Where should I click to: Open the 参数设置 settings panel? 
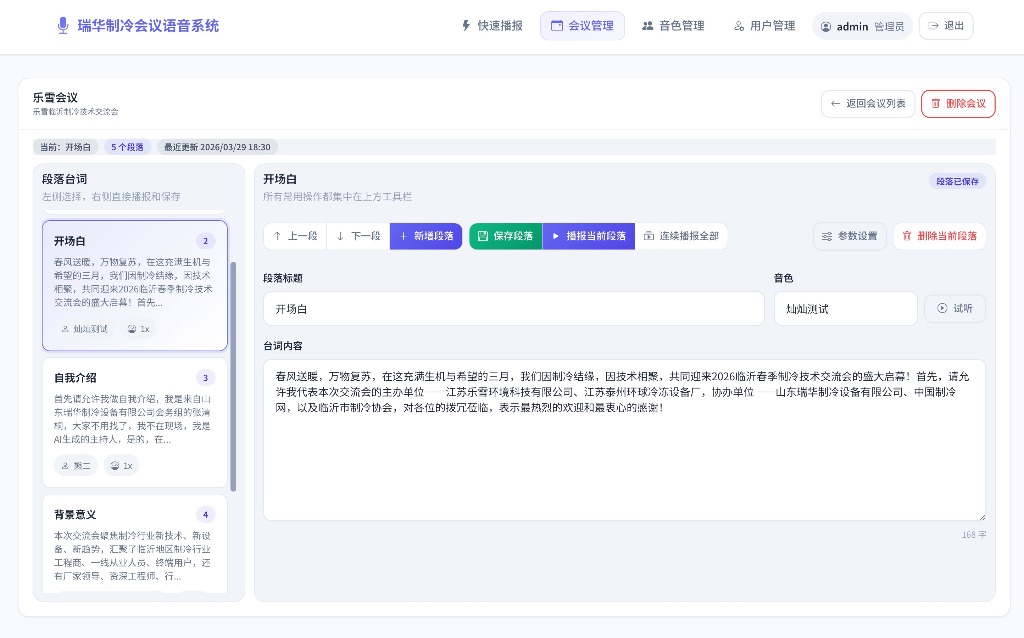point(848,236)
